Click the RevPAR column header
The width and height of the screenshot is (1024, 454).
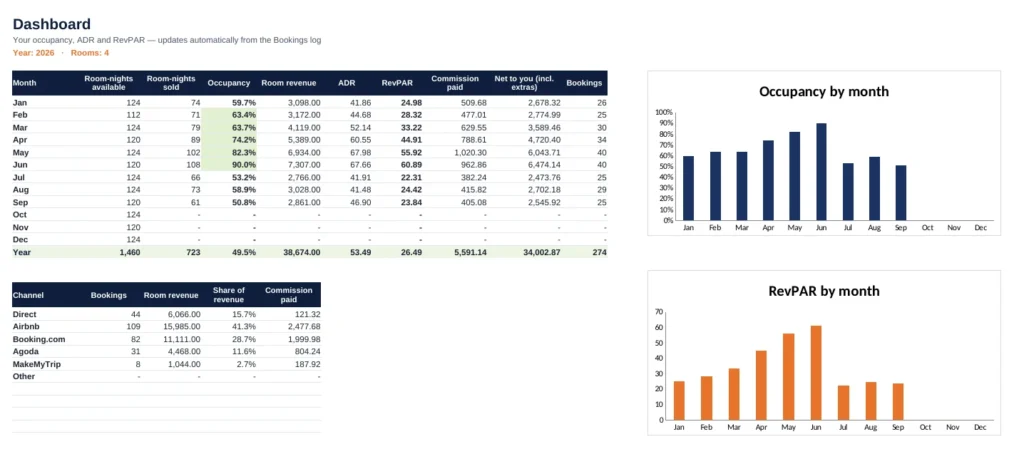coord(396,83)
